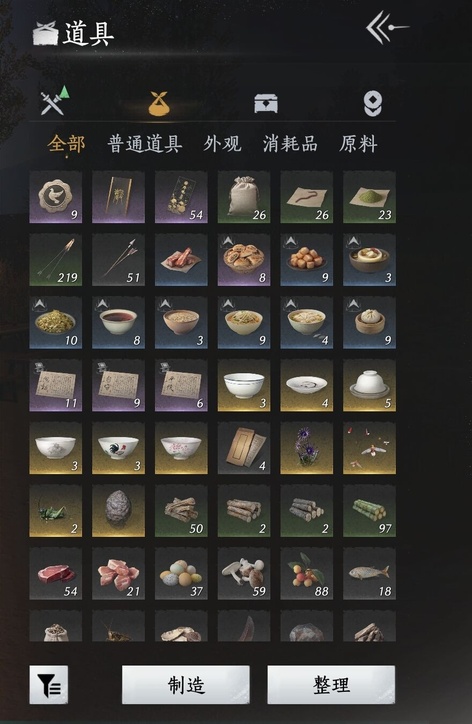
Task: Open the crossed swords equipment category
Action: [x=54, y=101]
